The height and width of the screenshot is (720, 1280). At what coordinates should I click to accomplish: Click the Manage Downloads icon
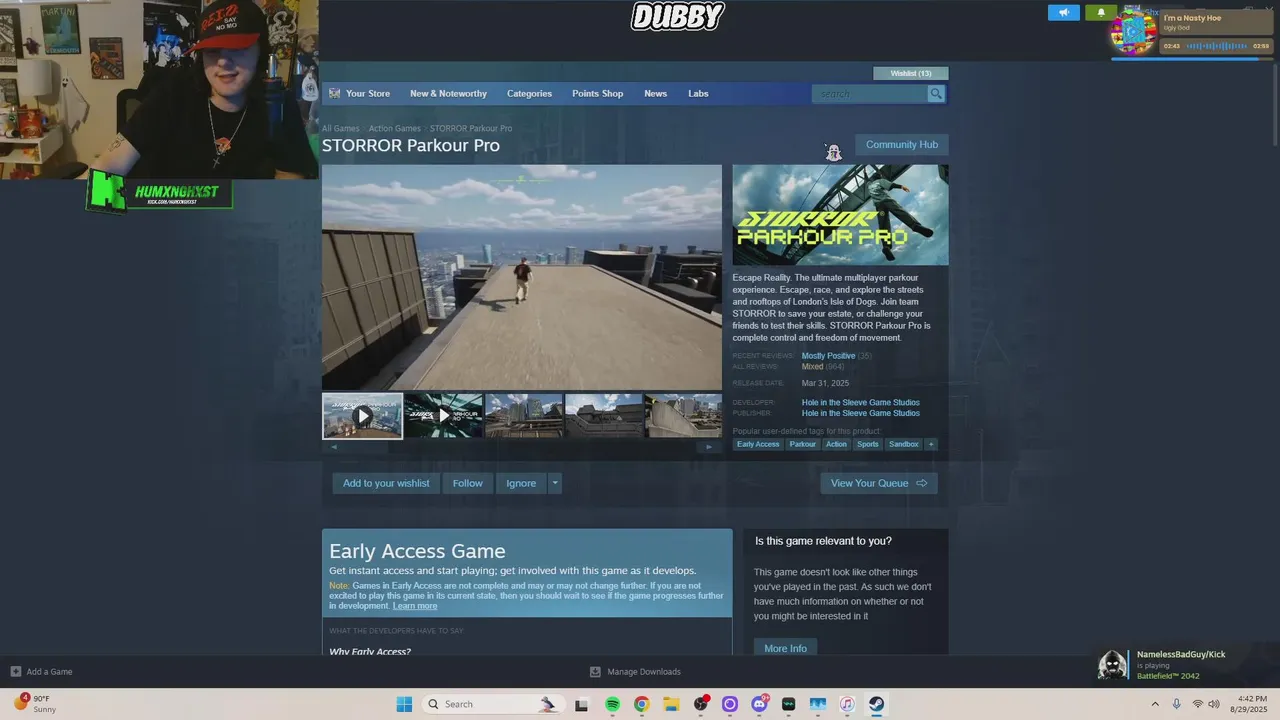tap(595, 671)
